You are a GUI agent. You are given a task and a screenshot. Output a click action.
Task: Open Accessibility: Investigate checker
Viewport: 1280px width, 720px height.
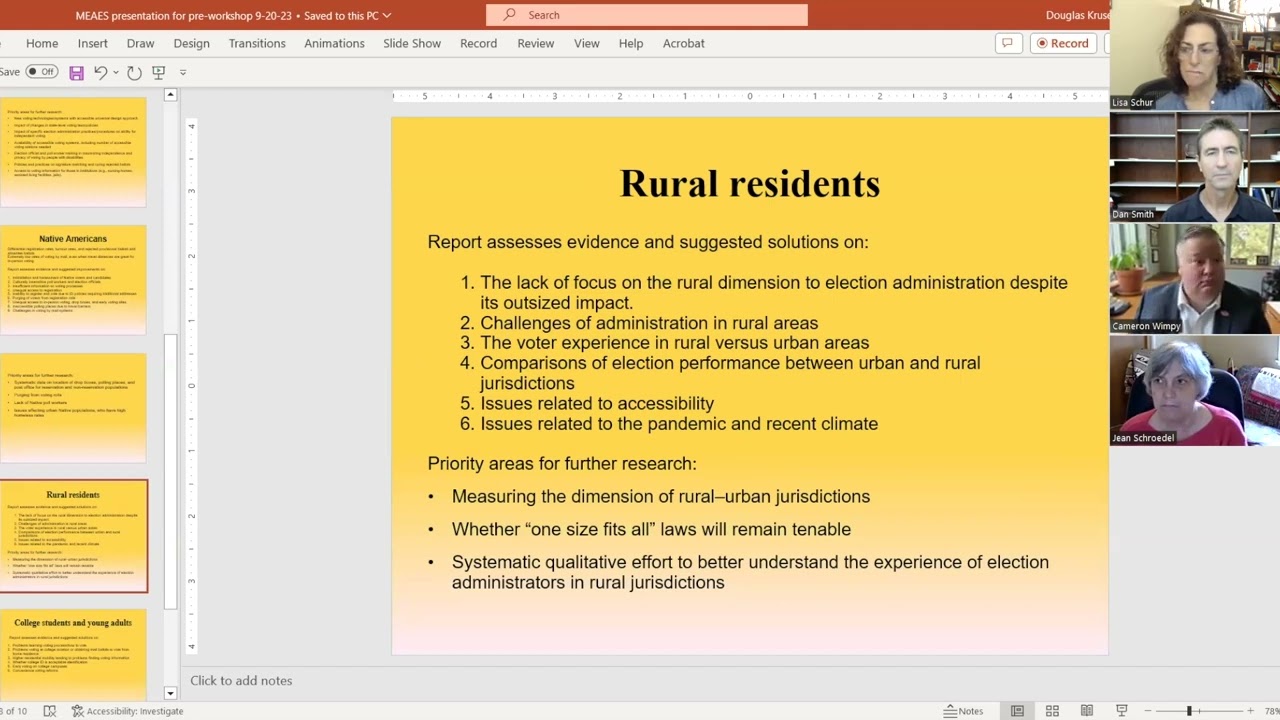click(x=127, y=711)
